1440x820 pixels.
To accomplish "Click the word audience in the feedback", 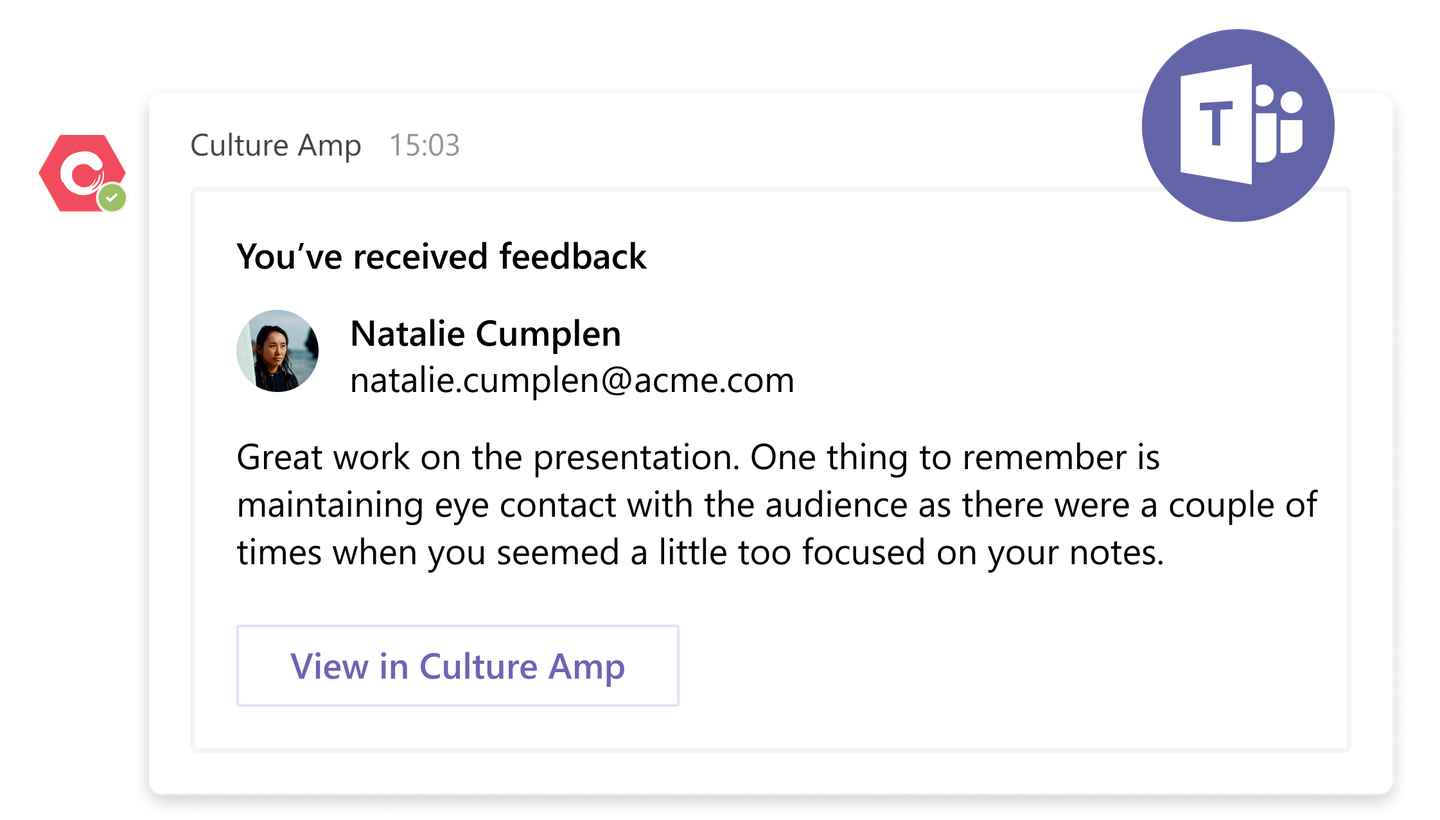I will point(837,506).
